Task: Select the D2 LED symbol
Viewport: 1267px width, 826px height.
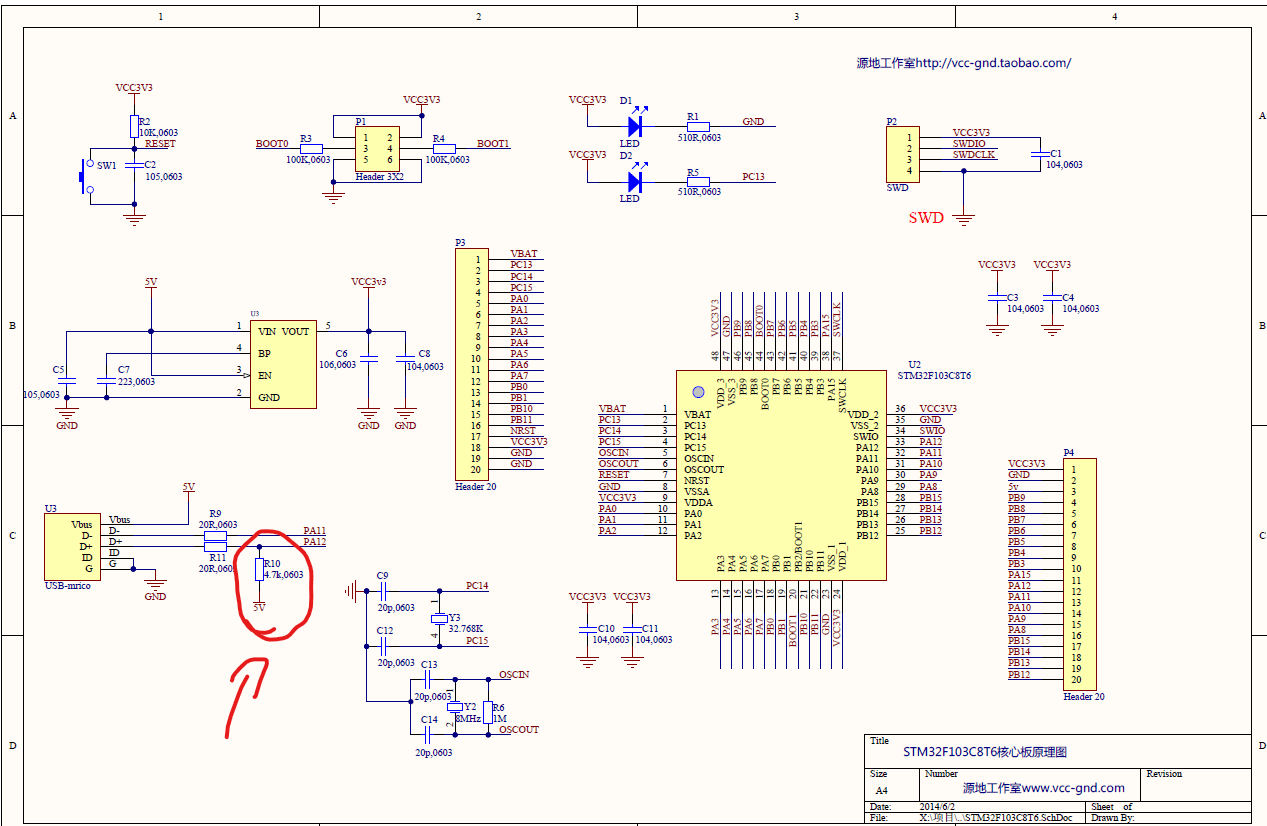Action: pyautogui.click(x=637, y=185)
